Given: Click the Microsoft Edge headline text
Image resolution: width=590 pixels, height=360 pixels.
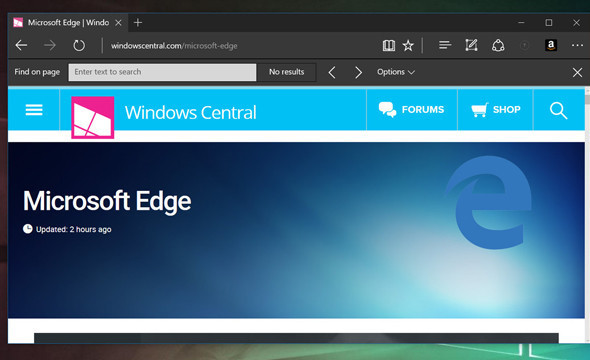Looking at the screenshot, I should point(107,201).
